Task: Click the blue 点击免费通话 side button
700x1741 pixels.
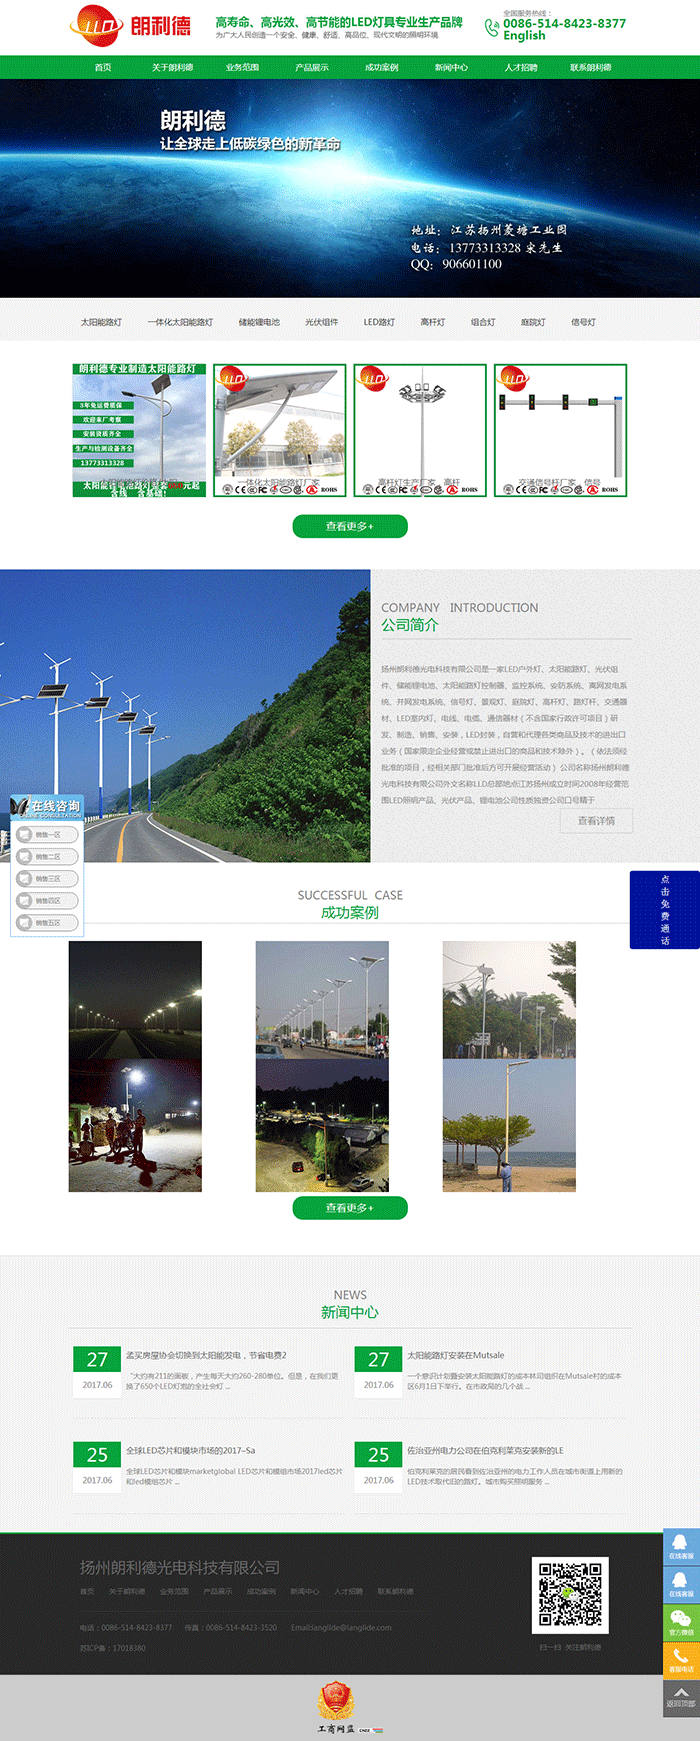Action: (664, 910)
